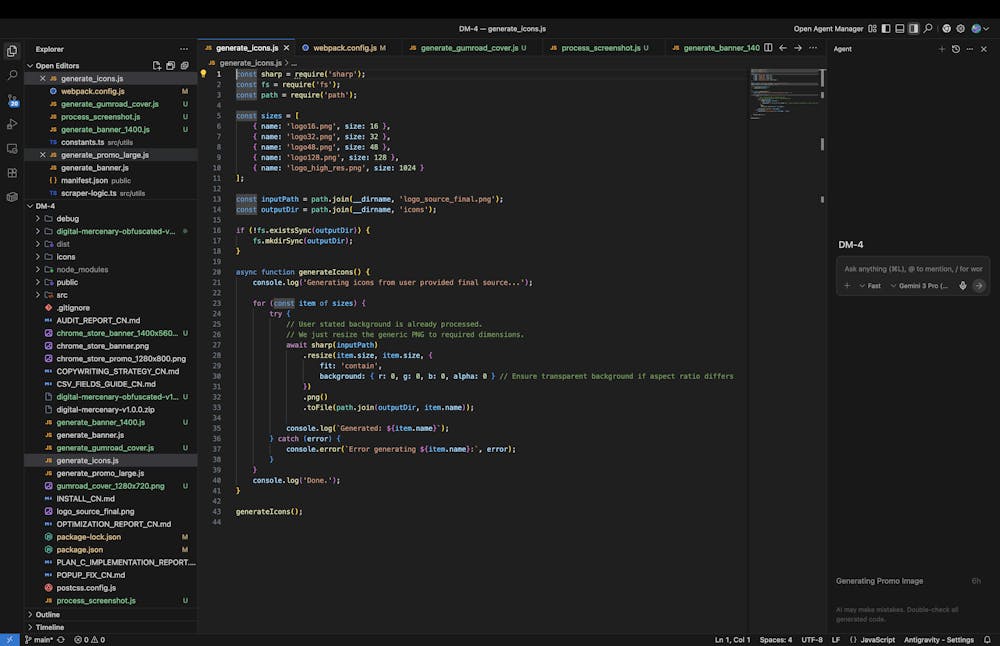The width and height of the screenshot is (1000, 646).
Task: Show agent conversation history
Action: pos(956,49)
